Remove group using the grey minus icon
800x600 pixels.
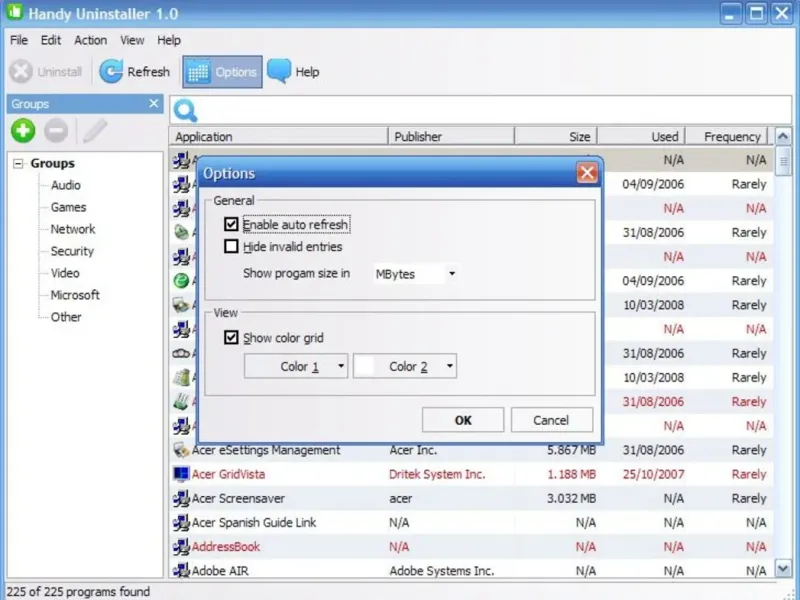pos(56,131)
